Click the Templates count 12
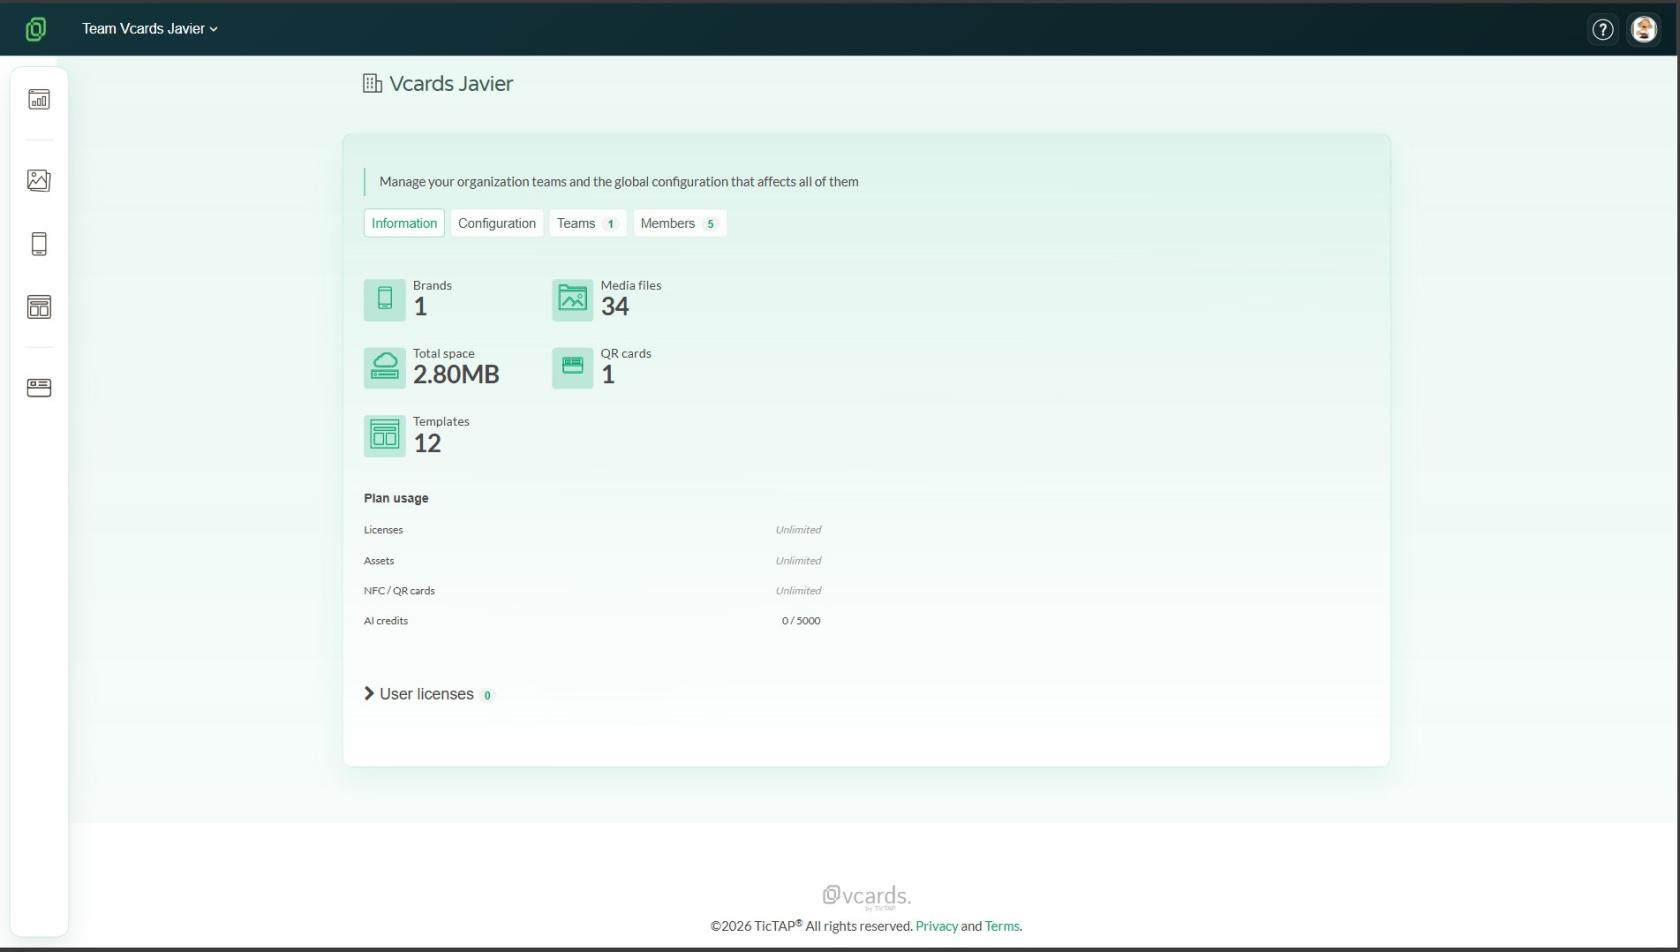The image size is (1680, 952). coord(427,444)
